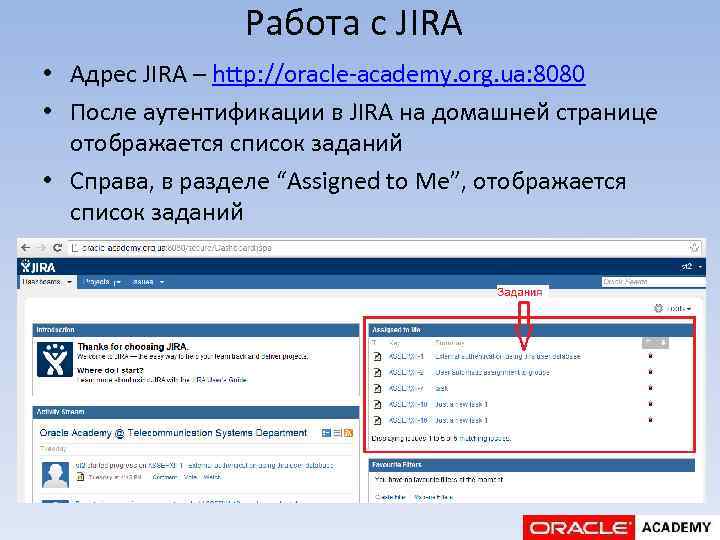The width and height of the screenshot is (720, 540).
Task: Bookmark the page with the star icon
Action: [x=694, y=248]
